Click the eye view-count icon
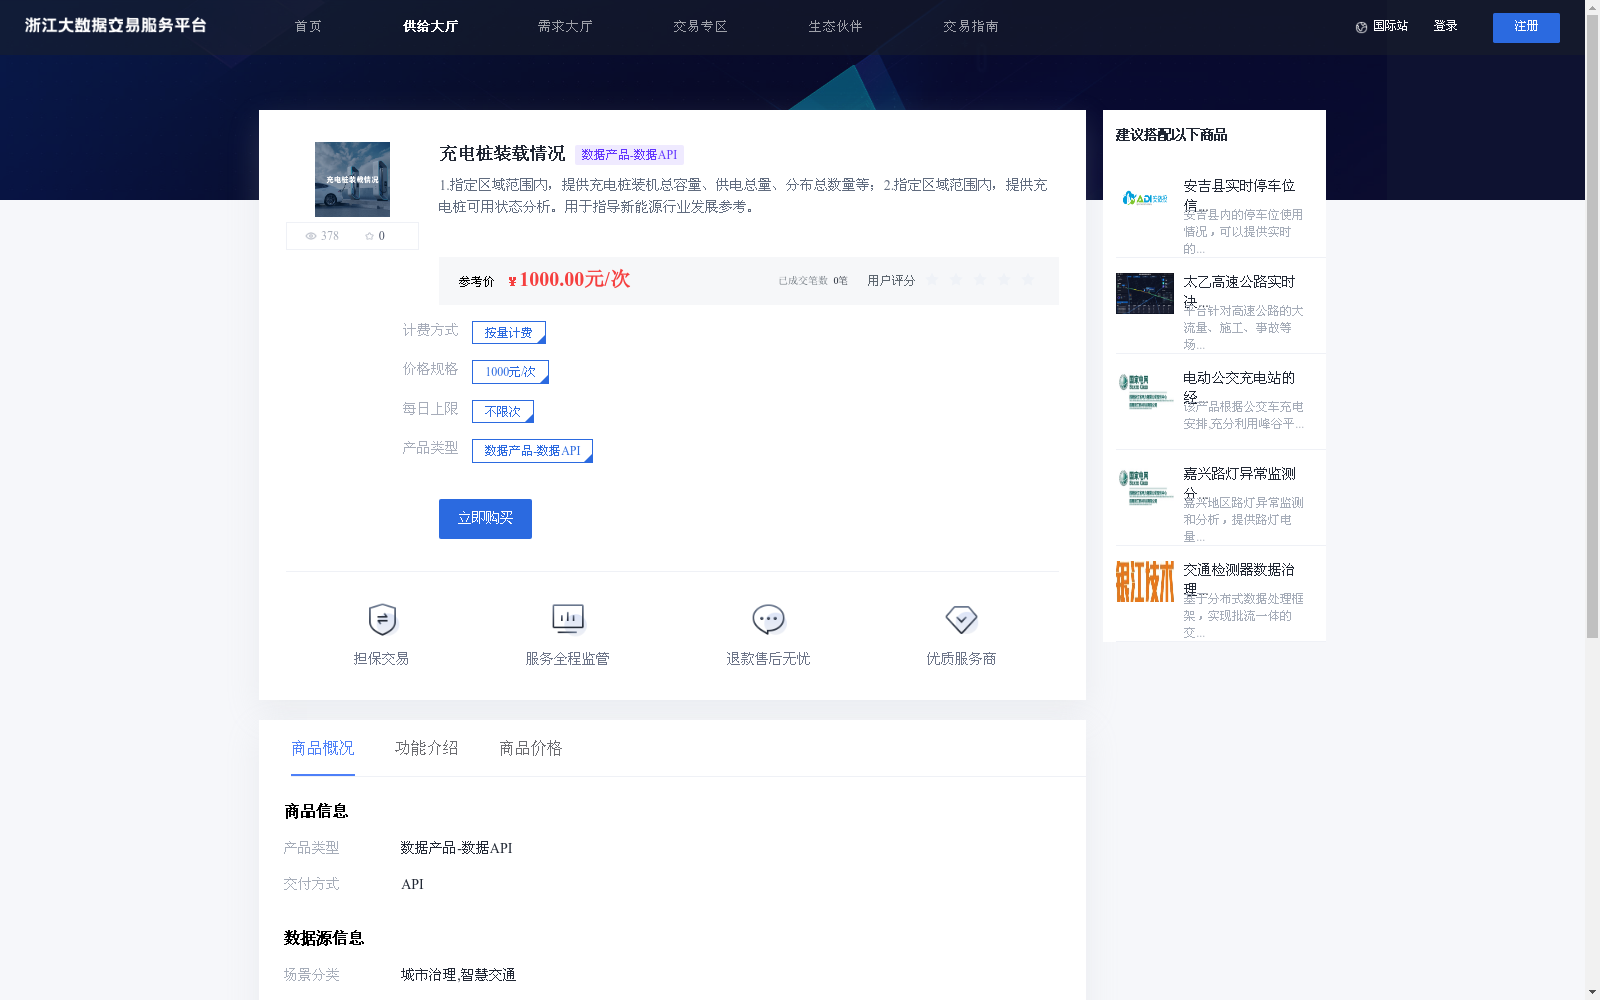The width and height of the screenshot is (1600, 1000). click(x=311, y=236)
